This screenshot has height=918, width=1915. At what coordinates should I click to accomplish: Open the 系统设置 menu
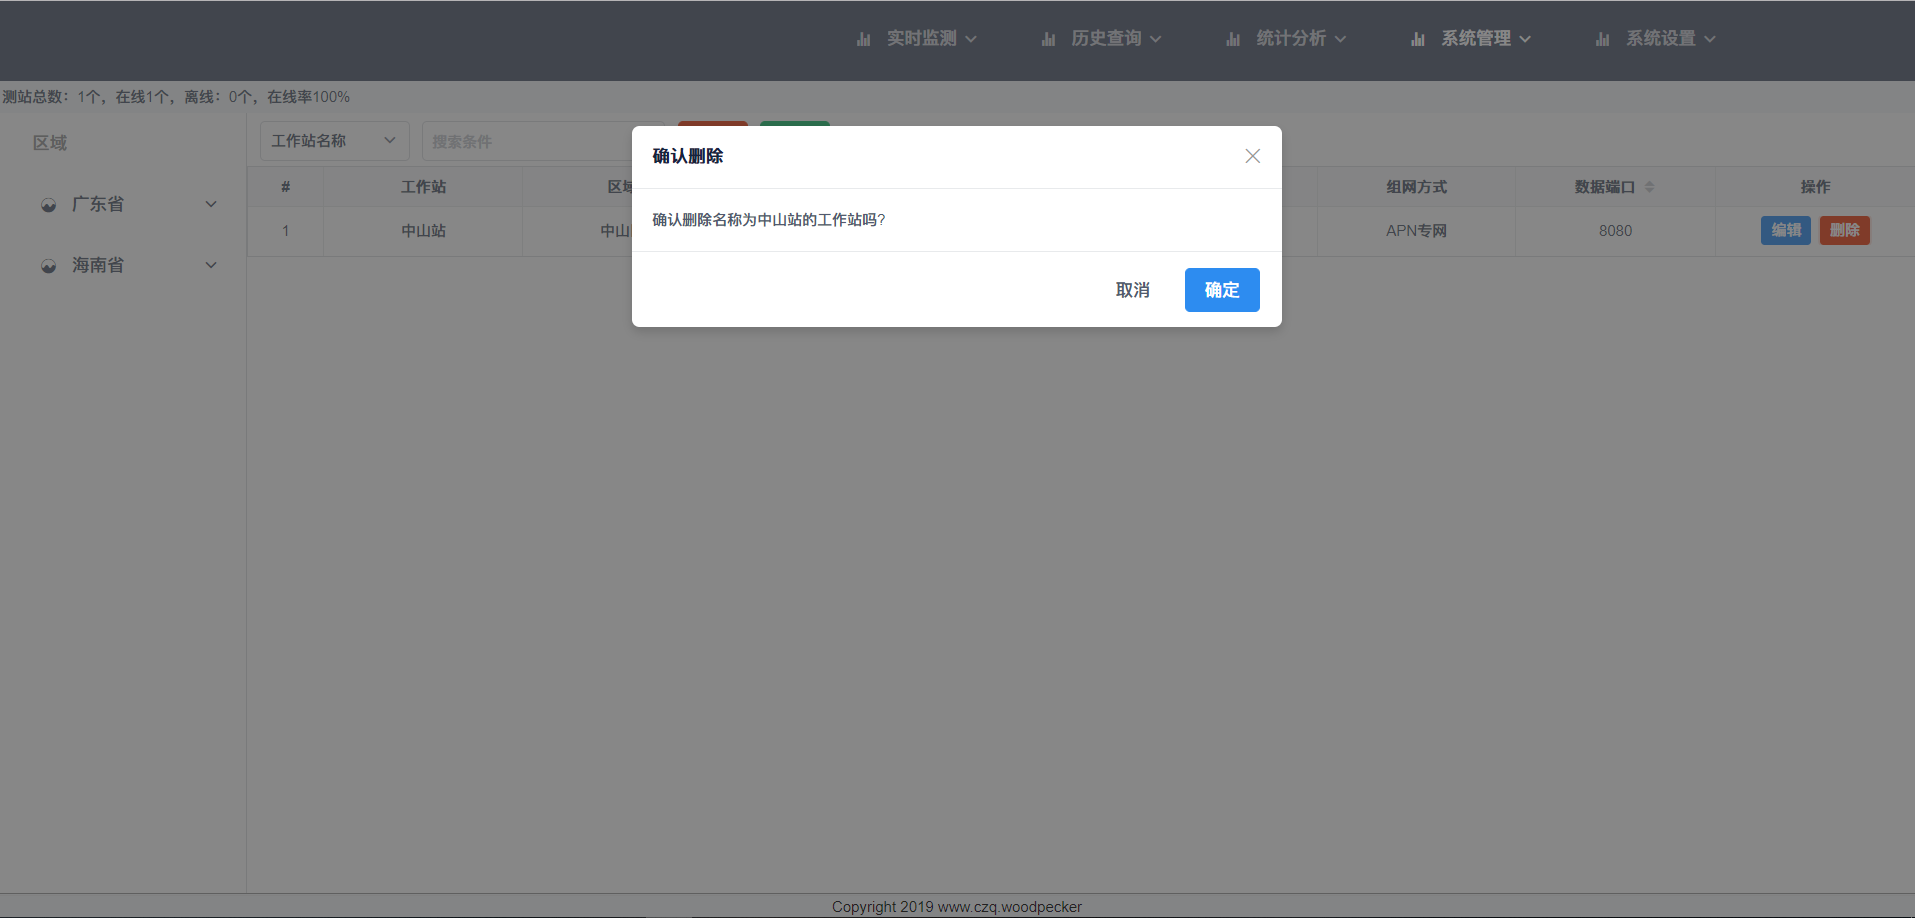(x=1657, y=39)
